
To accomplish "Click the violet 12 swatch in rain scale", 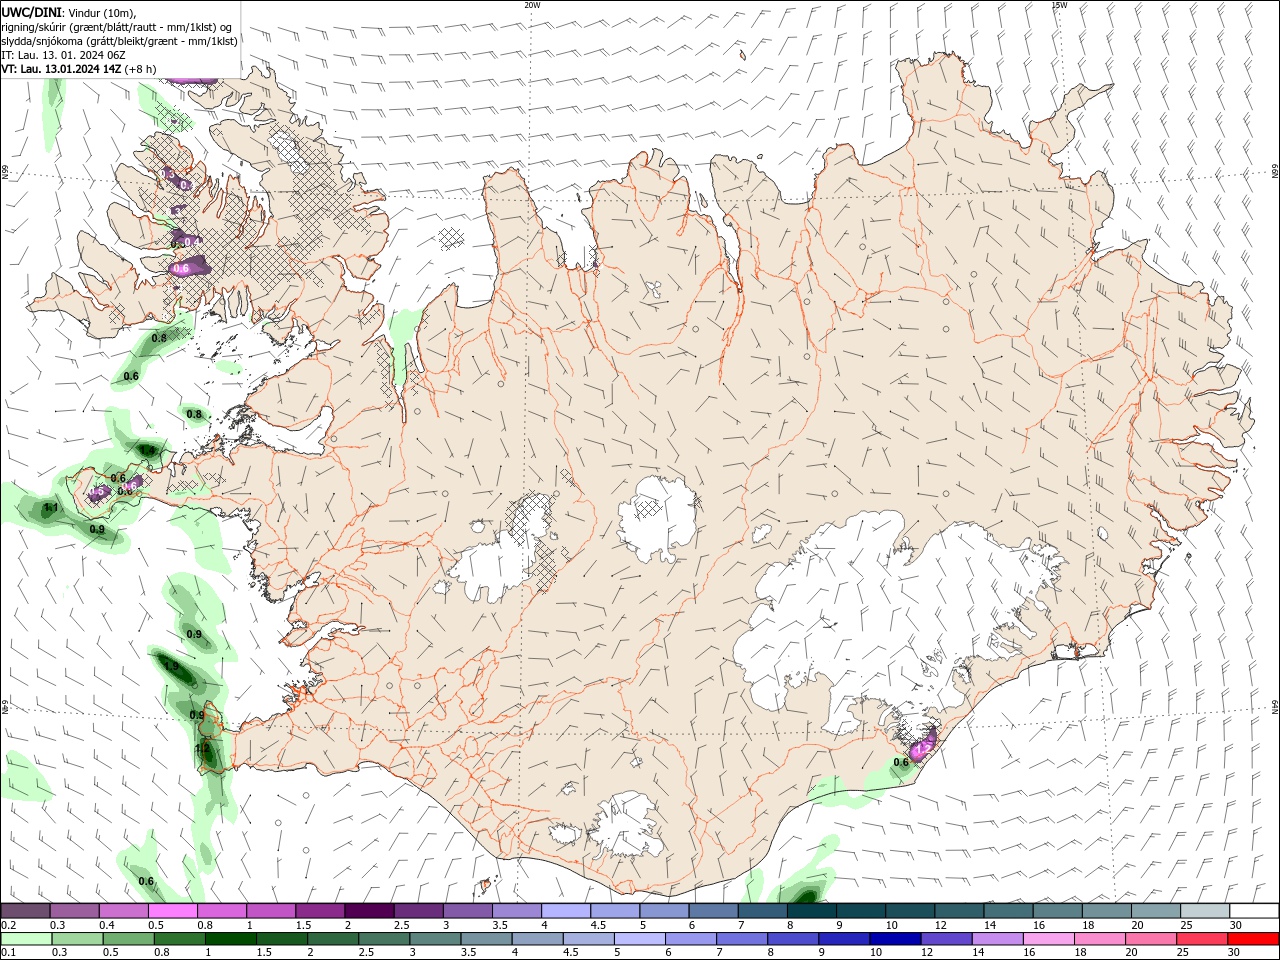I will pyautogui.click(x=945, y=939).
